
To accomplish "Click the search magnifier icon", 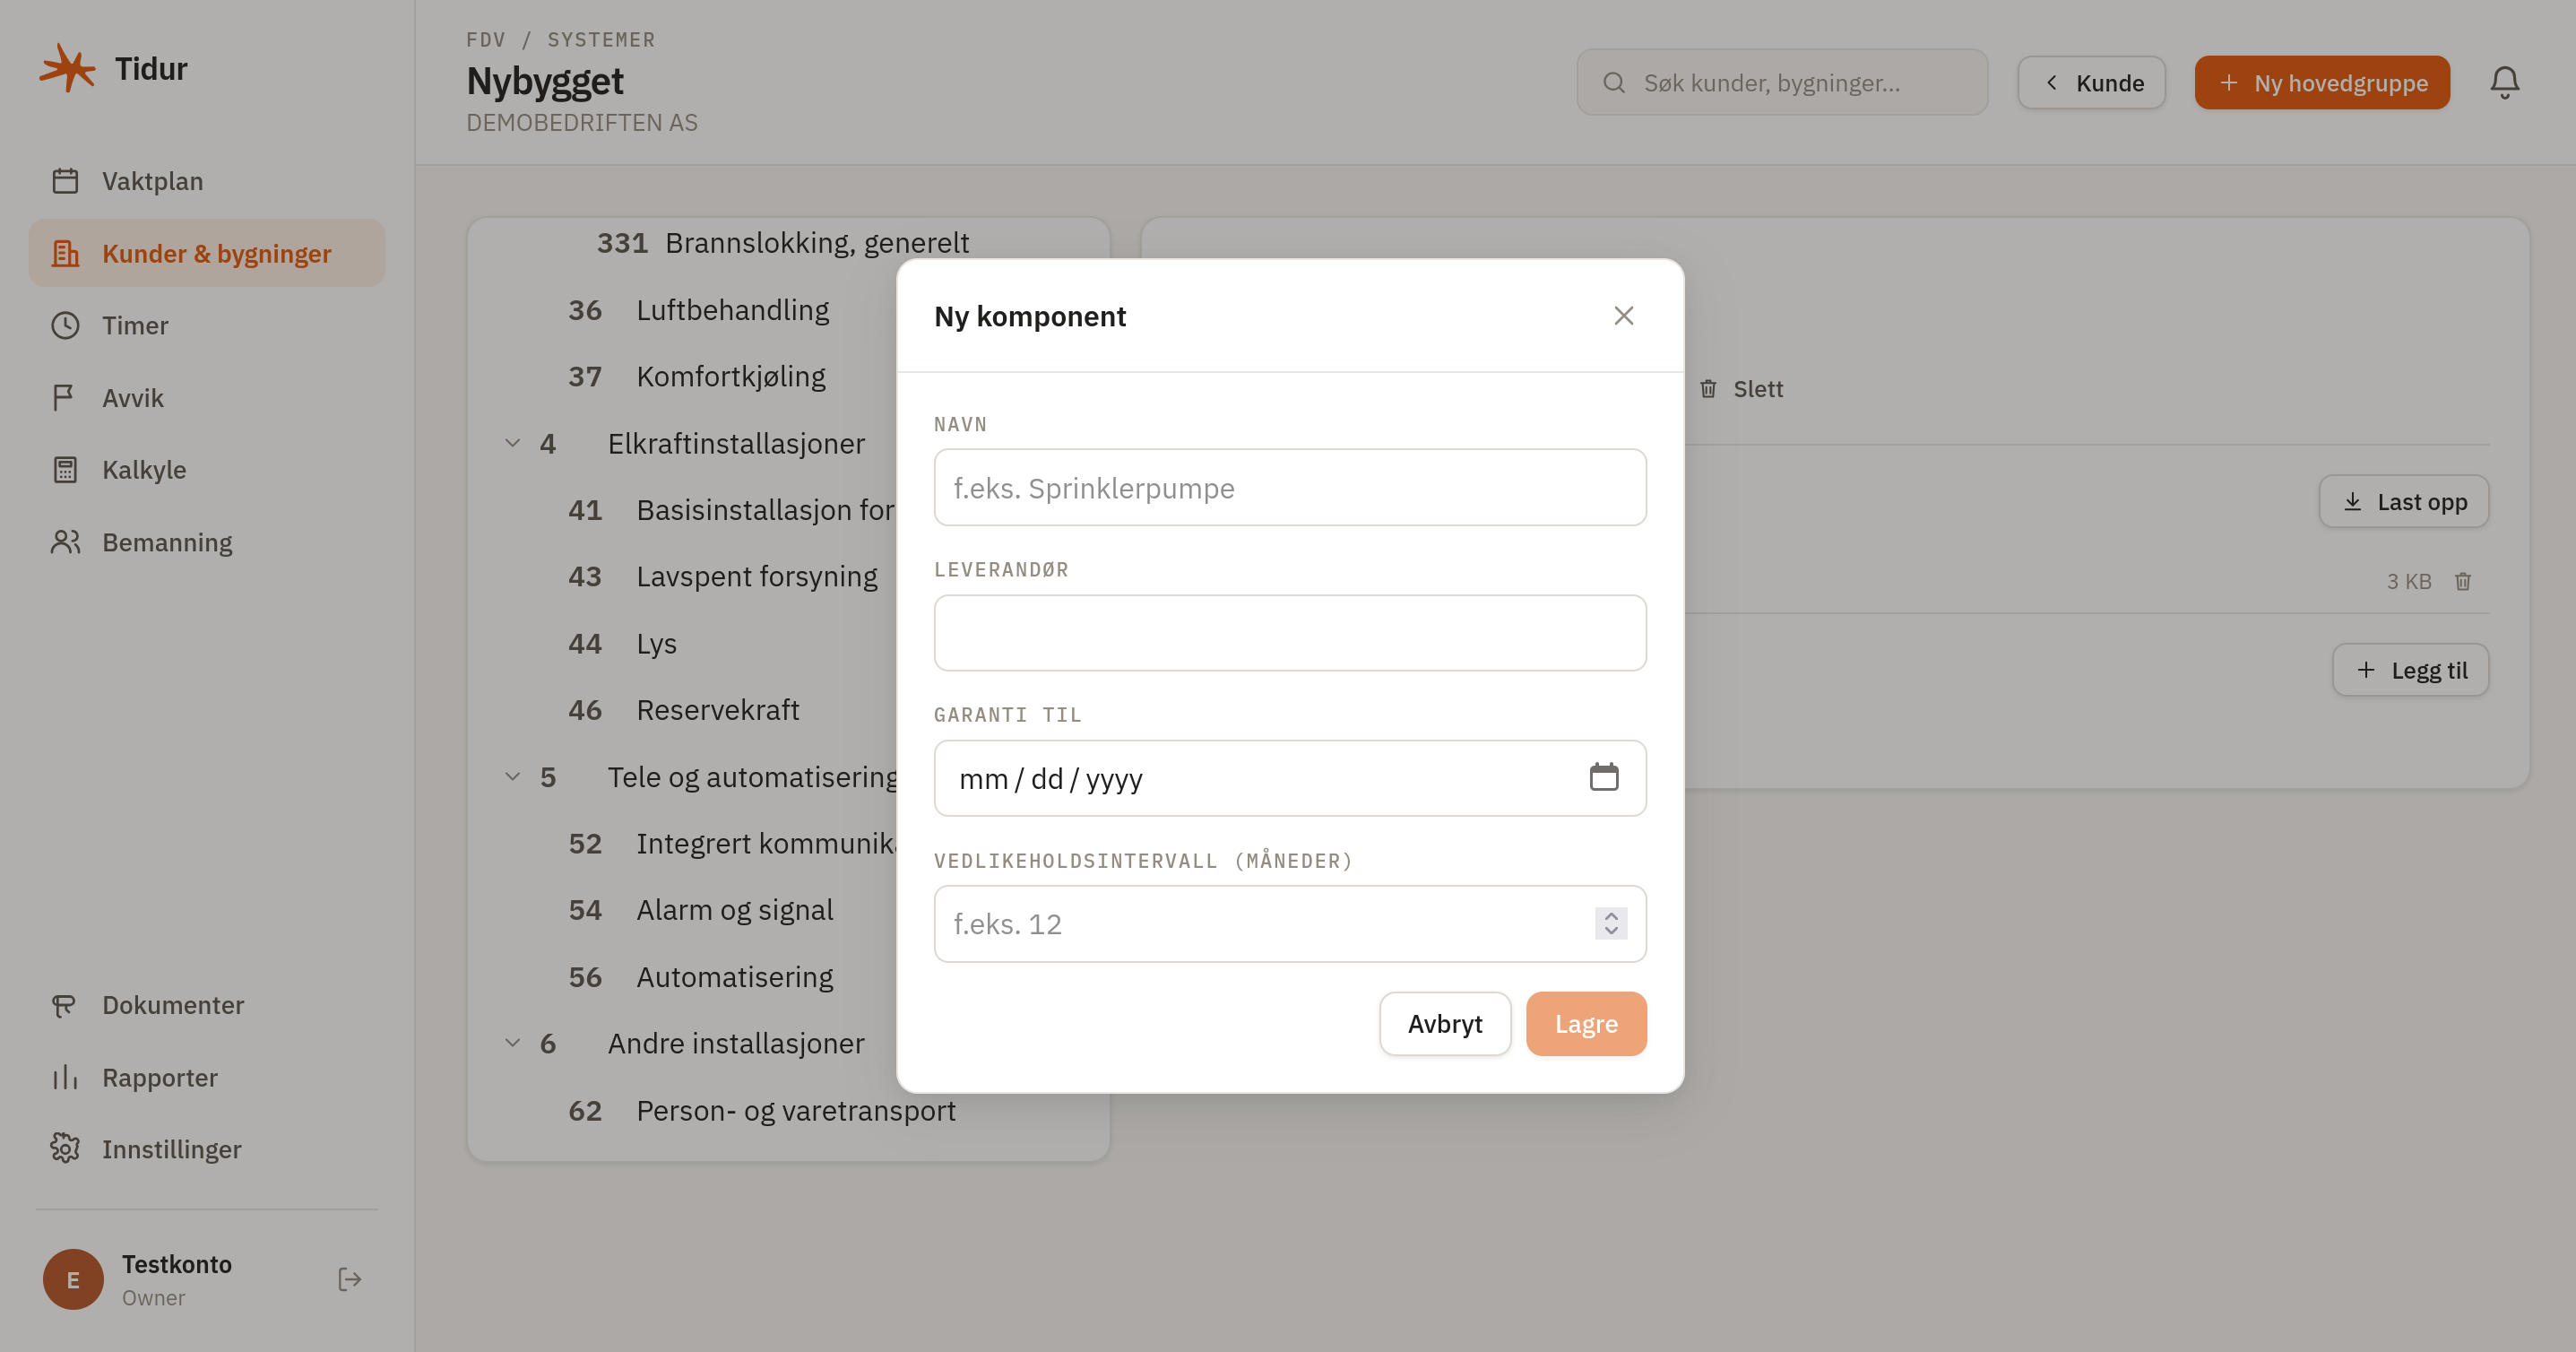I will [x=1614, y=82].
